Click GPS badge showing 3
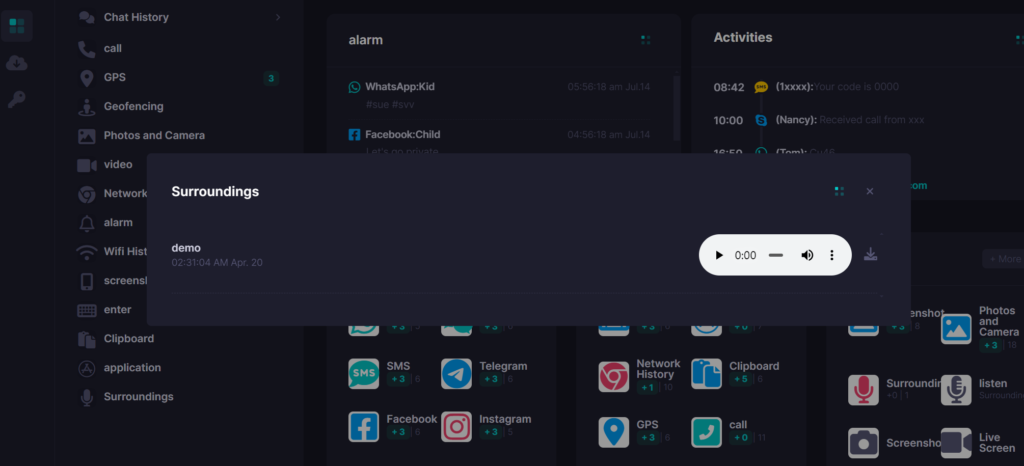Screen dimensions: 1024x466 click(x=271, y=79)
